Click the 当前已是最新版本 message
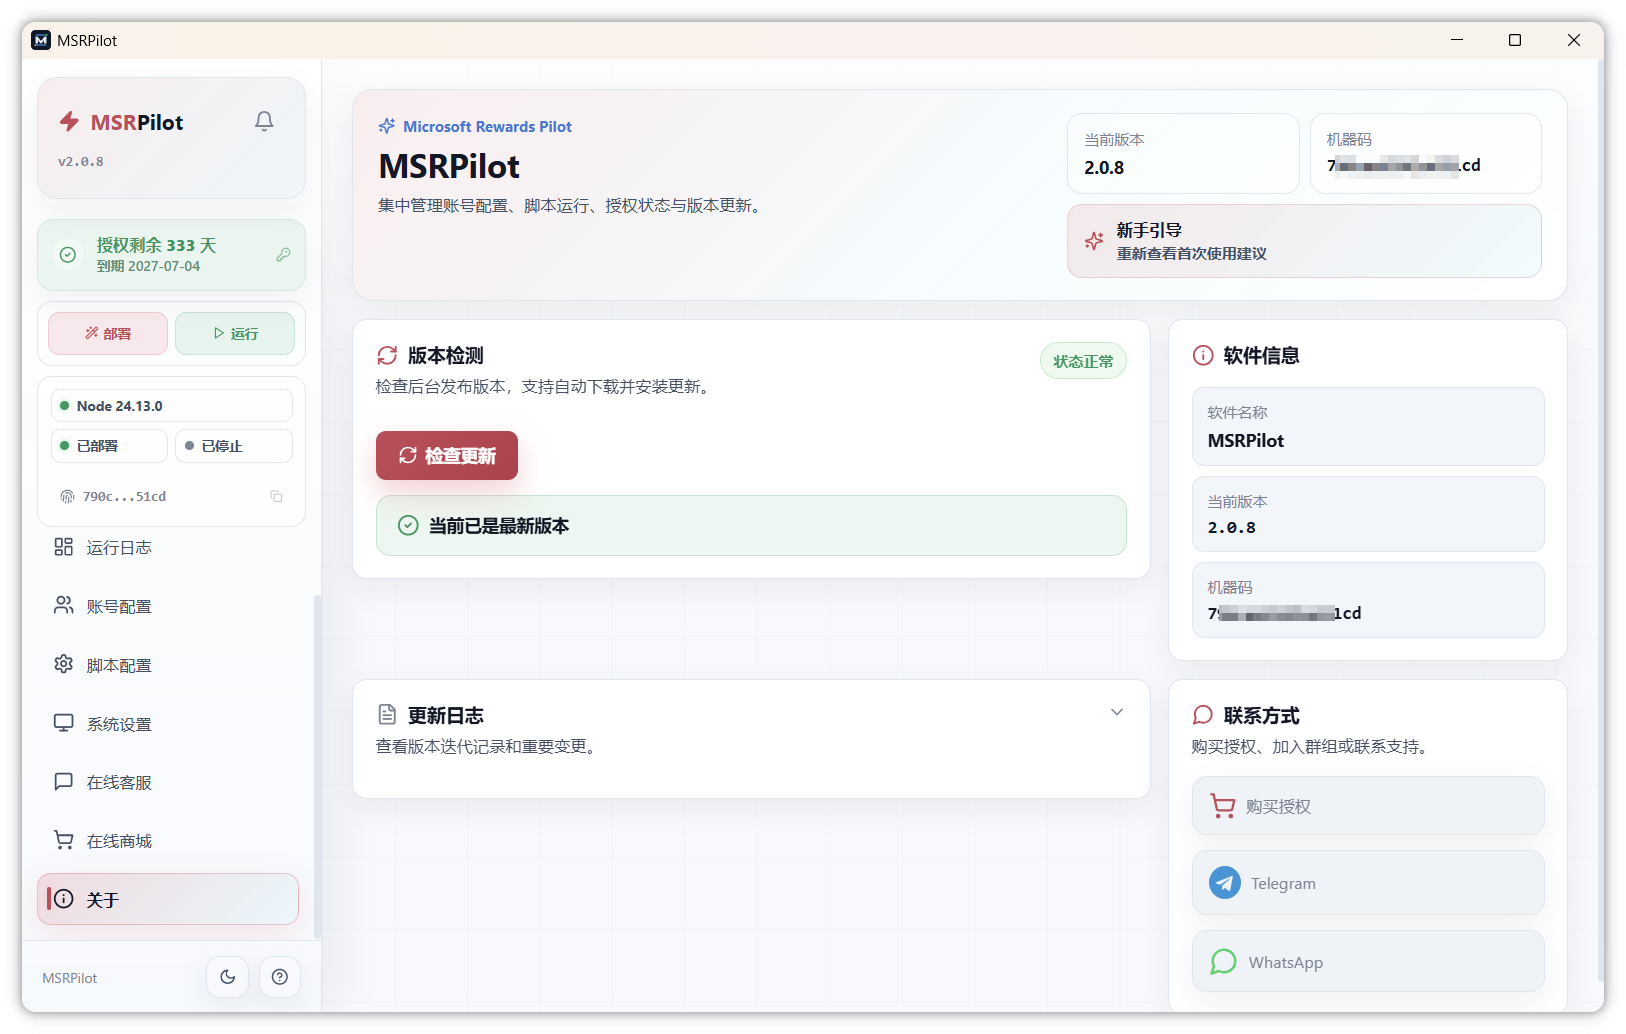The width and height of the screenshot is (1626, 1034). click(x=751, y=525)
